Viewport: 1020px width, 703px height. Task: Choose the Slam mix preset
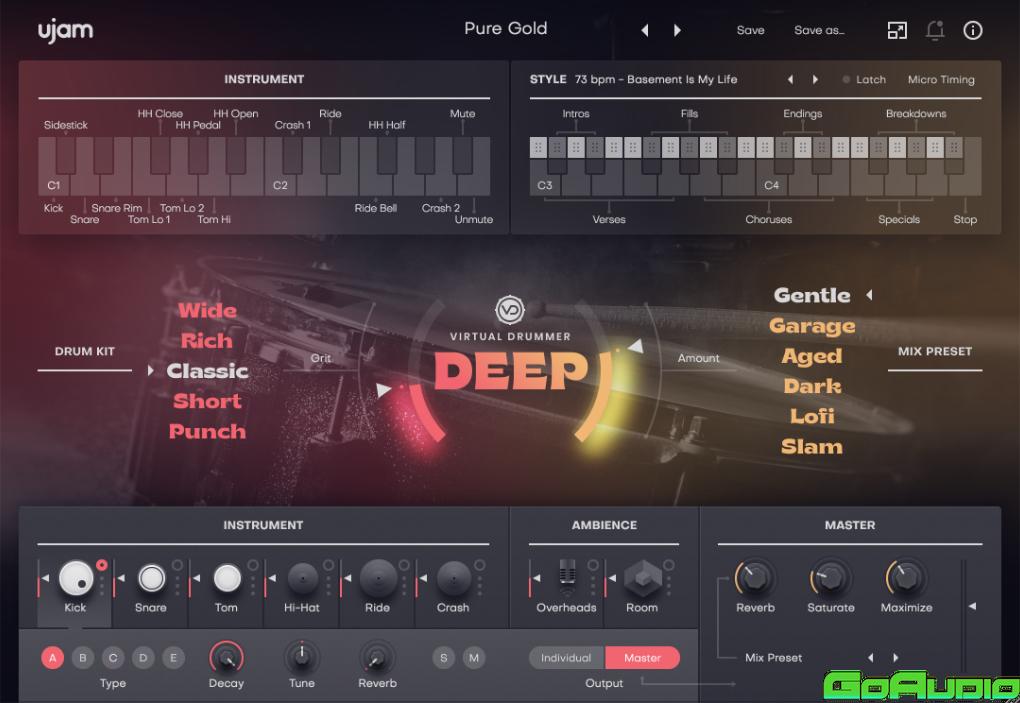pyautogui.click(x=812, y=446)
